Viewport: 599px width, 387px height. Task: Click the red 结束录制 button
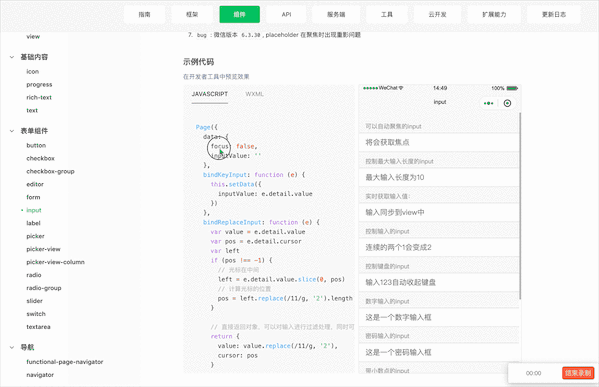[x=578, y=373]
